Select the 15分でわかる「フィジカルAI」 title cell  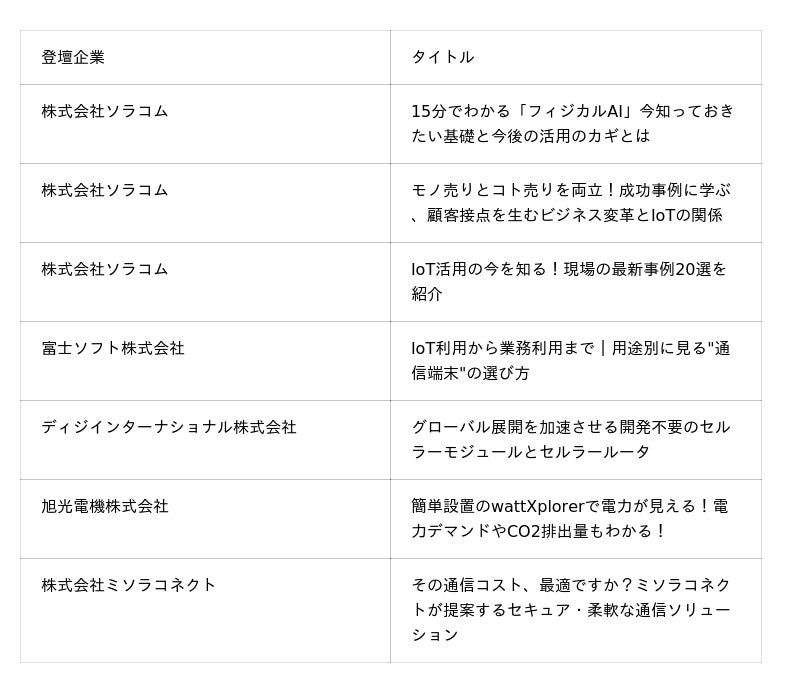572,123
